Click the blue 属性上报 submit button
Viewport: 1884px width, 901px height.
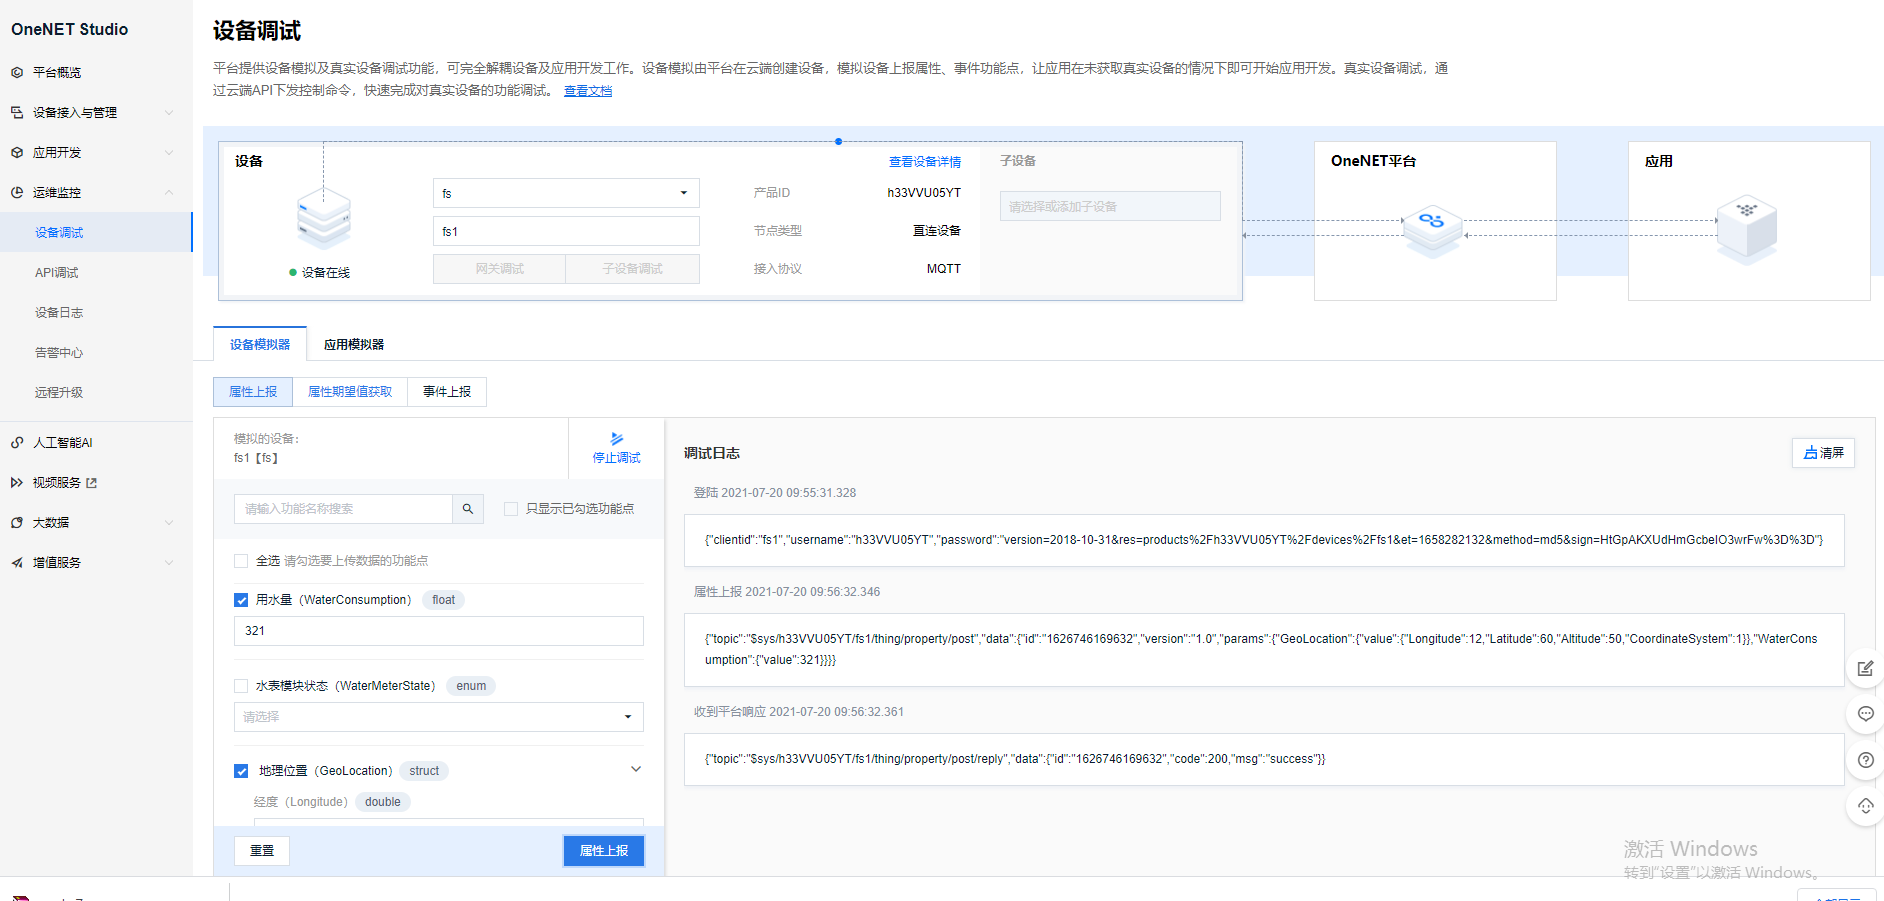603,850
